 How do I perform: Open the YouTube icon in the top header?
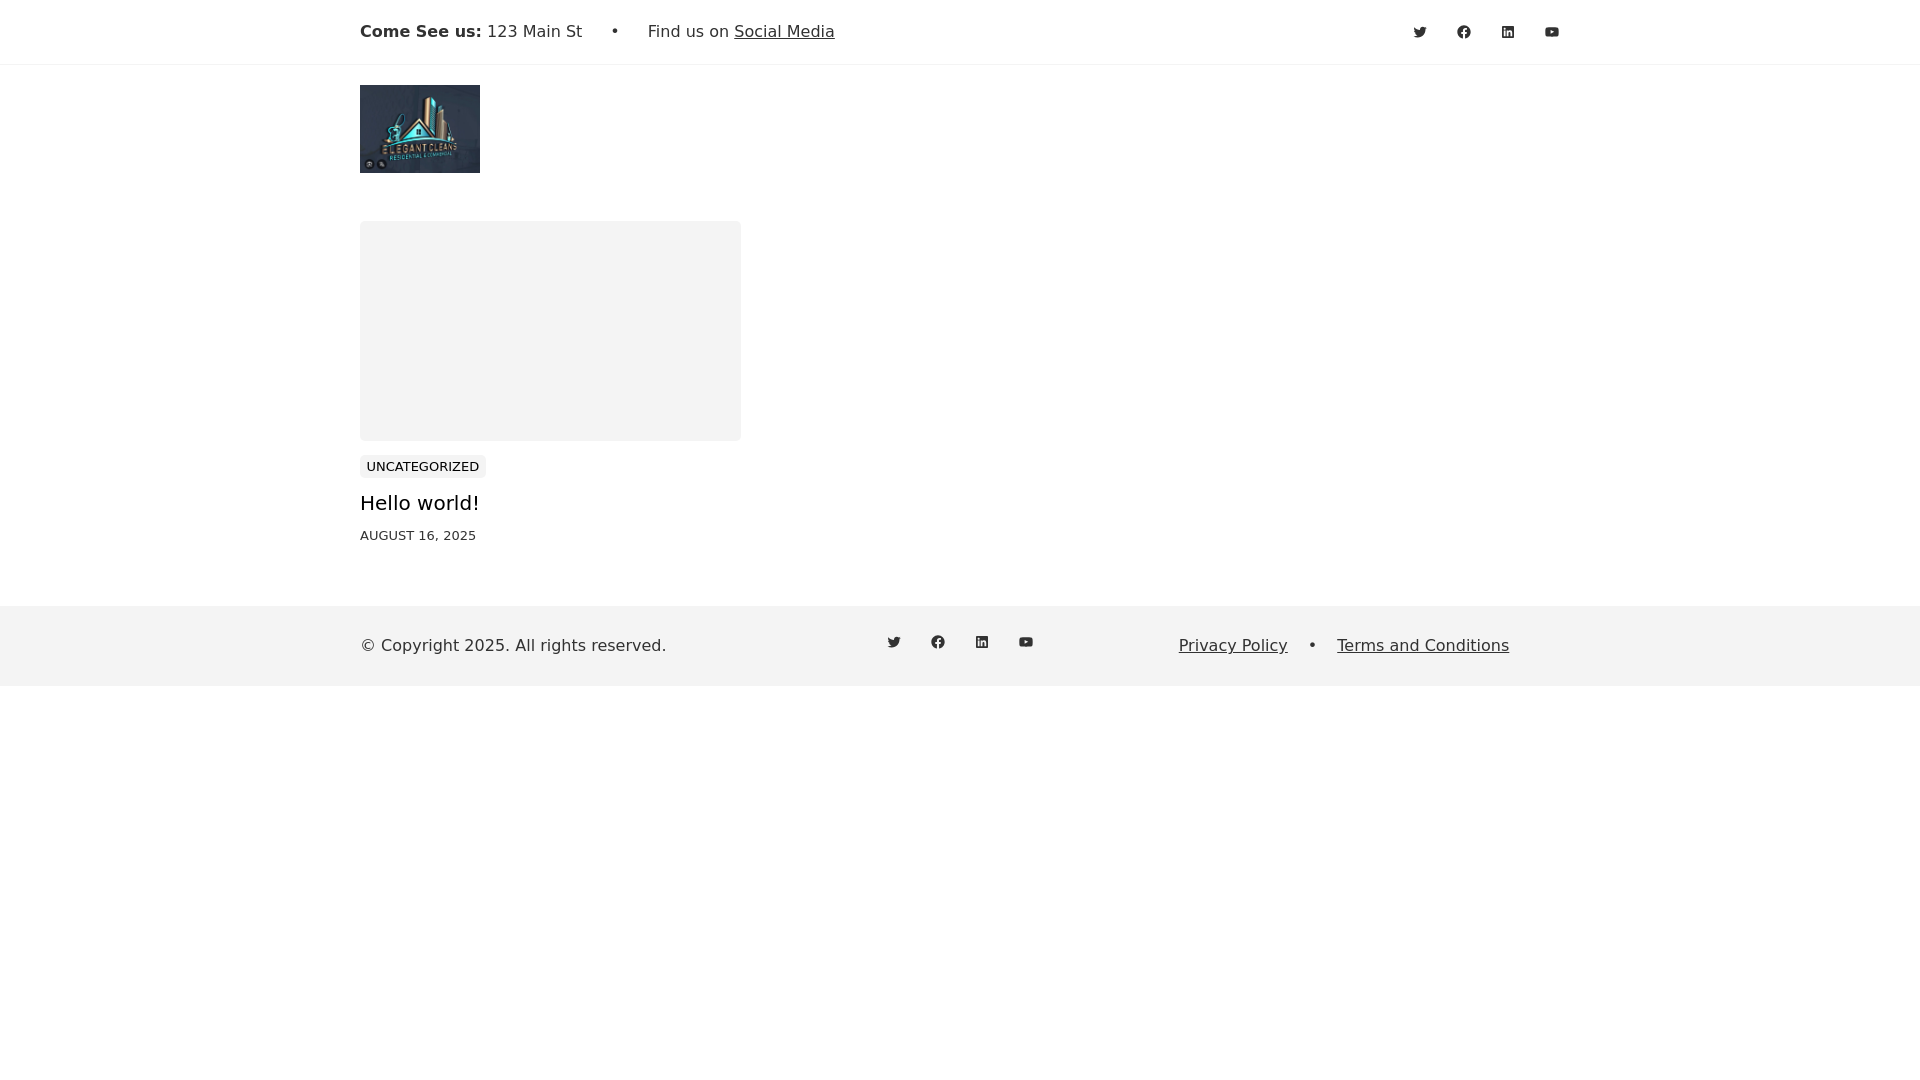click(x=1552, y=32)
